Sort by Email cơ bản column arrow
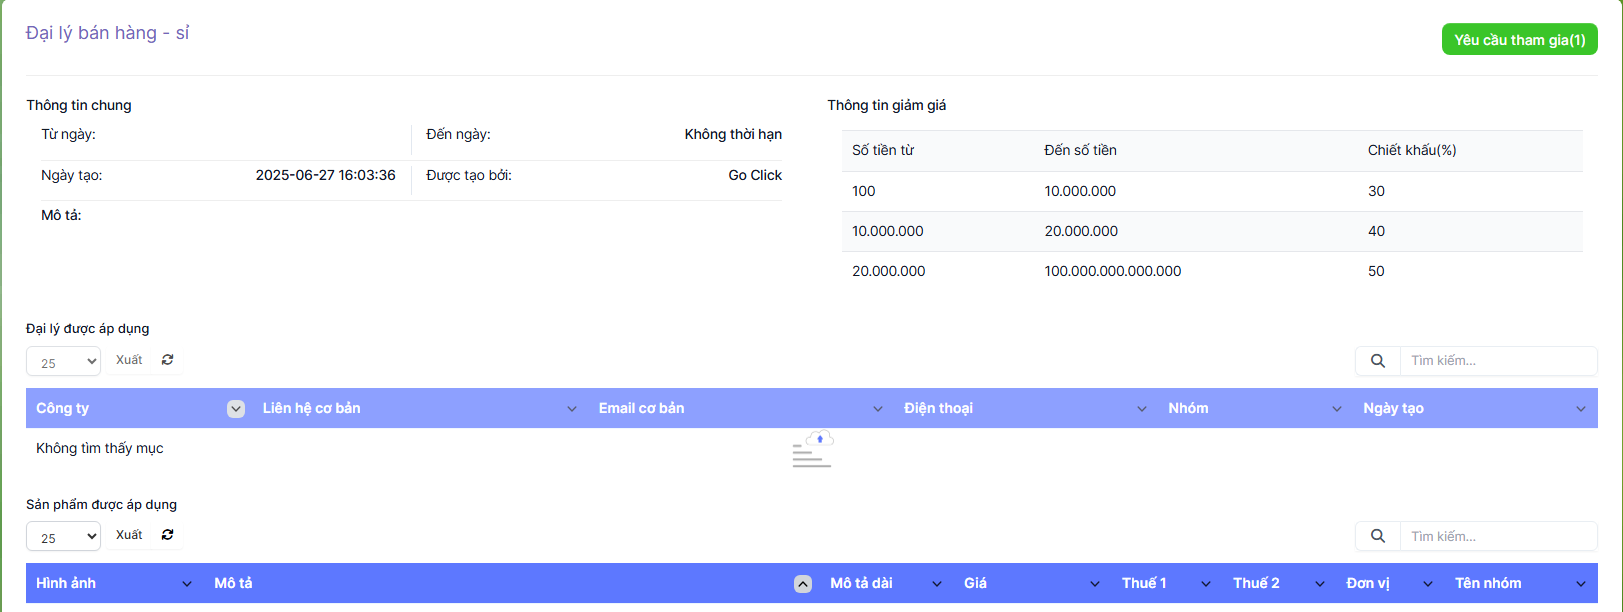 click(878, 409)
